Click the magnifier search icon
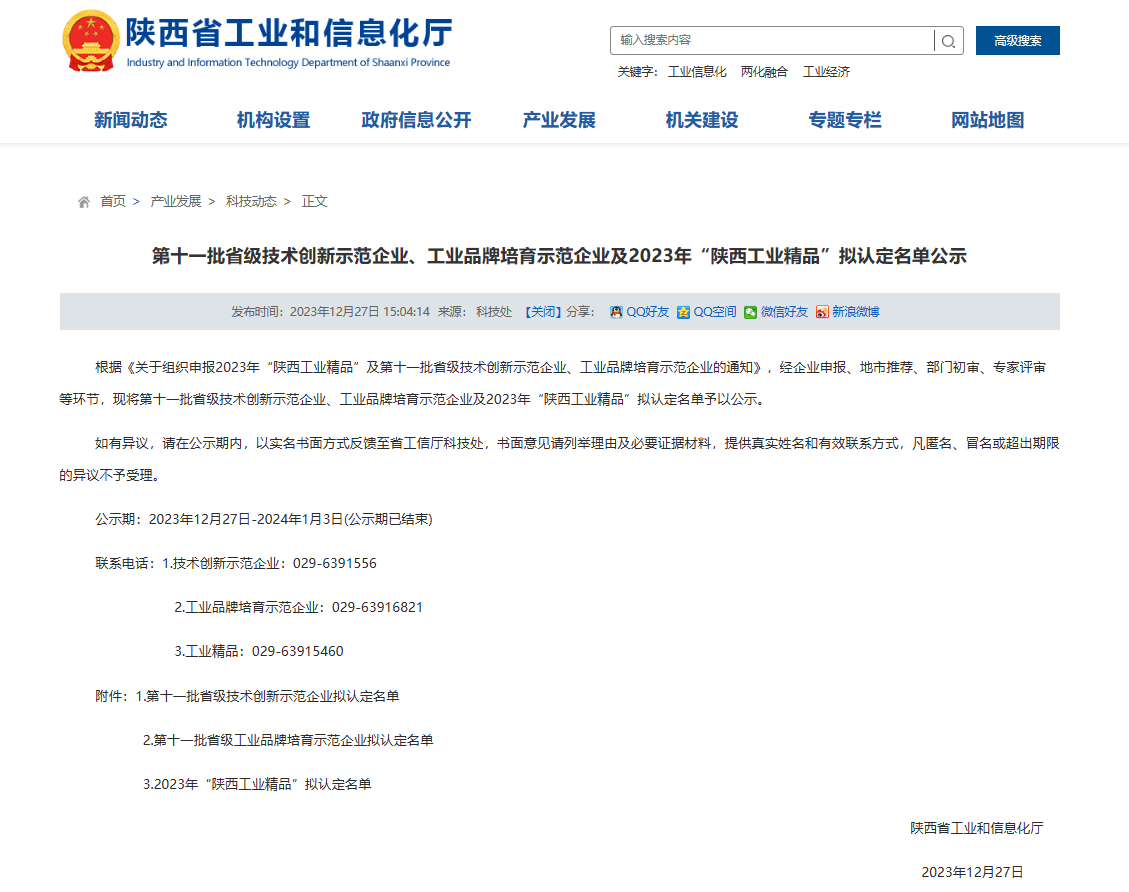The image size is (1129, 892). coord(948,41)
